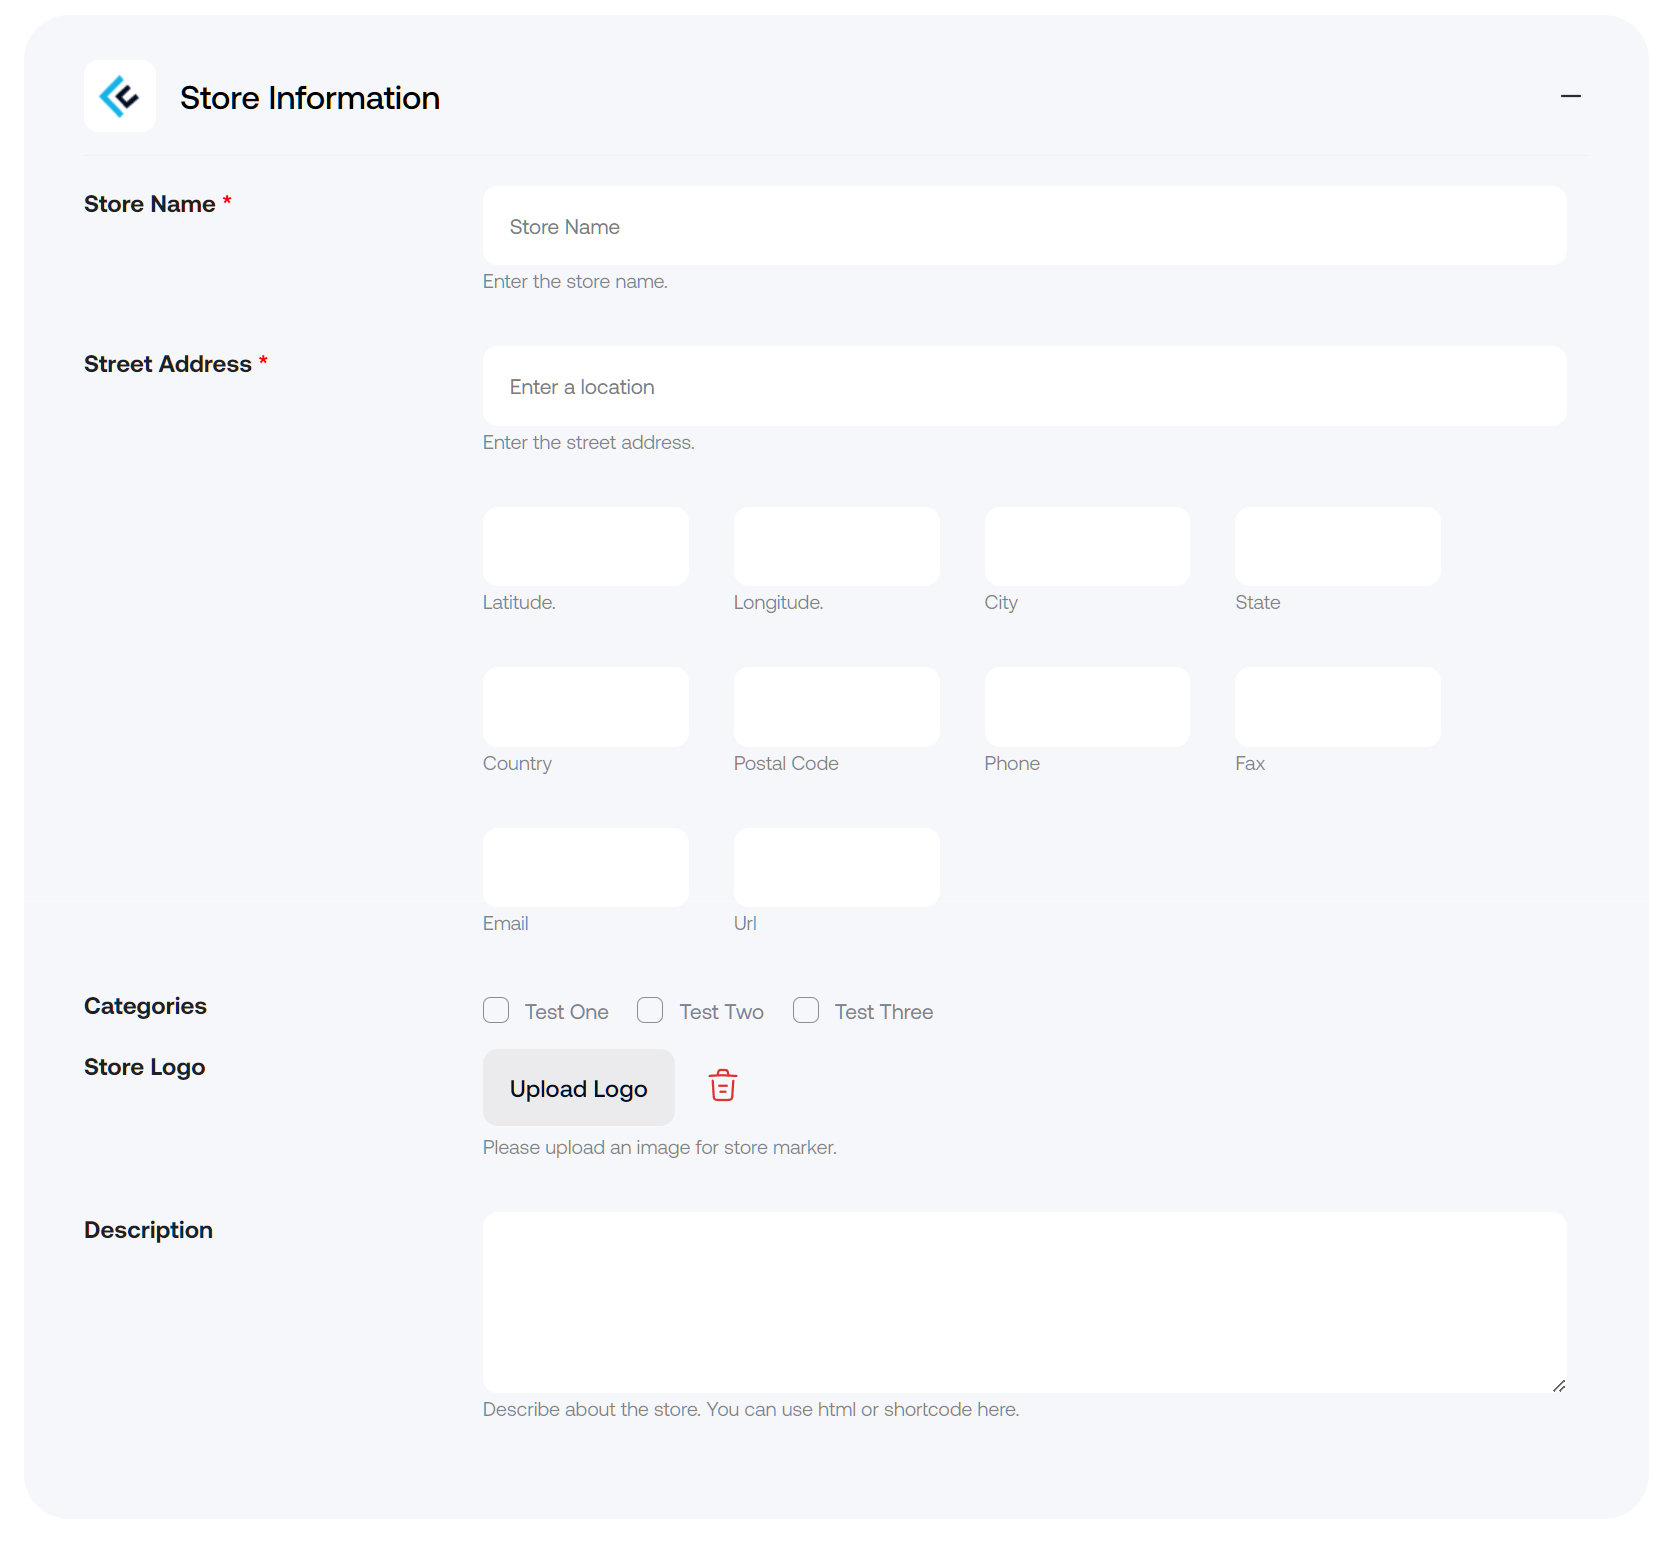Click the Fax input box
Image resolution: width=1671 pixels, height=1541 pixels.
point(1338,707)
